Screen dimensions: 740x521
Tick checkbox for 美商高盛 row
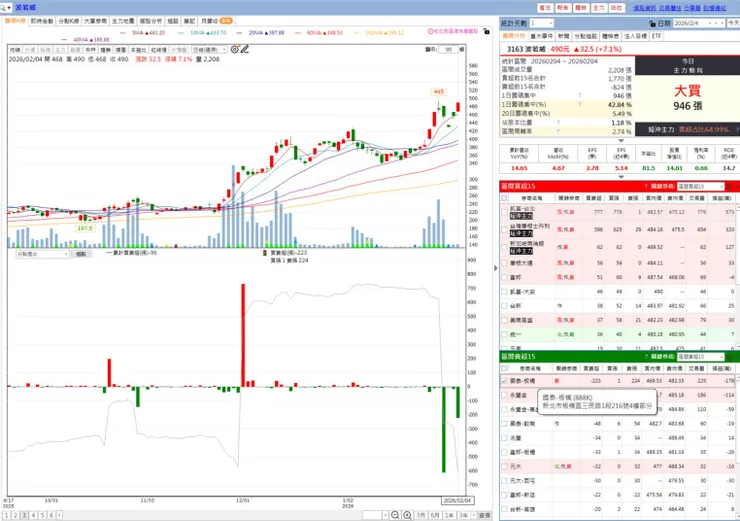click(x=504, y=320)
